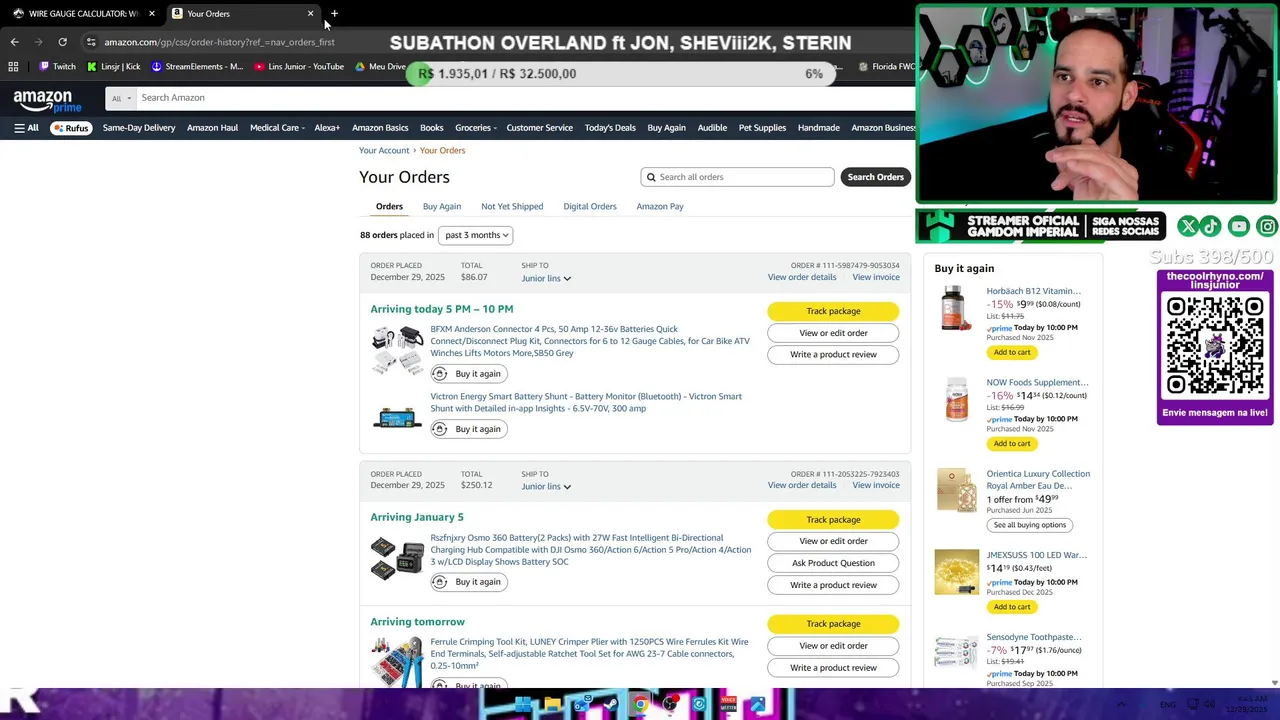1280x720 pixels.
Task: Open Windows Start menu
Action: coord(523,705)
